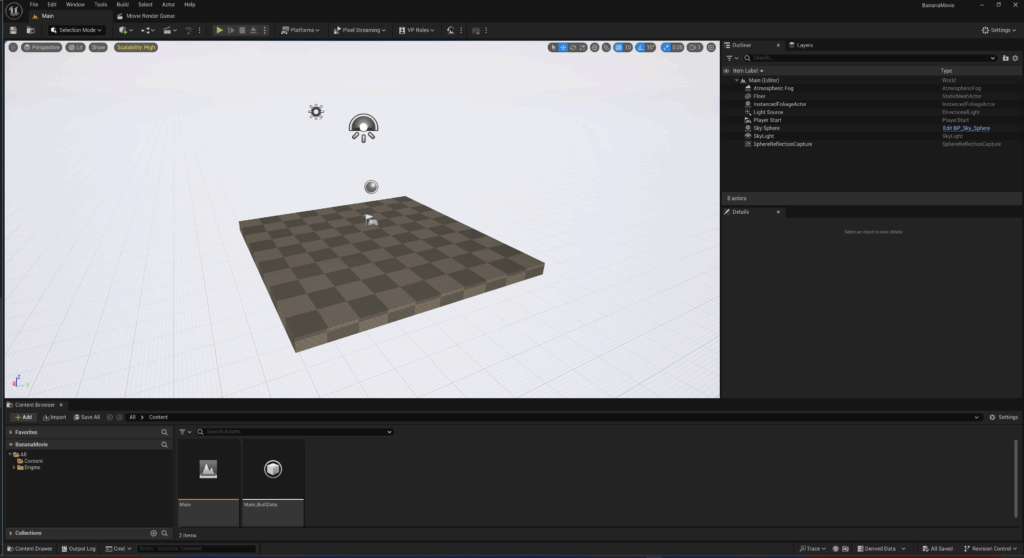Open Outliner settings gear icon
The height and width of the screenshot is (558, 1024).
(1015, 58)
